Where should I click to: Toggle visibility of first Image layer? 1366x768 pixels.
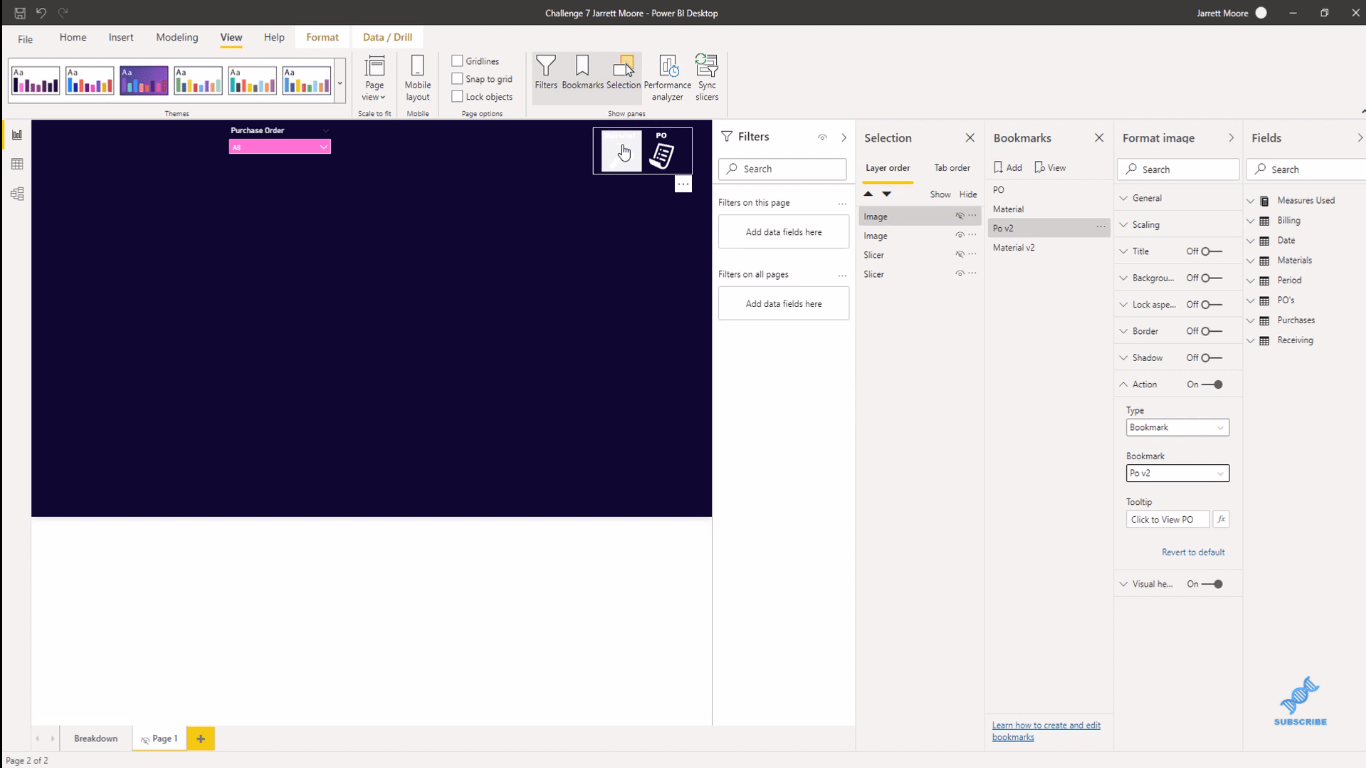click(959, 216)
